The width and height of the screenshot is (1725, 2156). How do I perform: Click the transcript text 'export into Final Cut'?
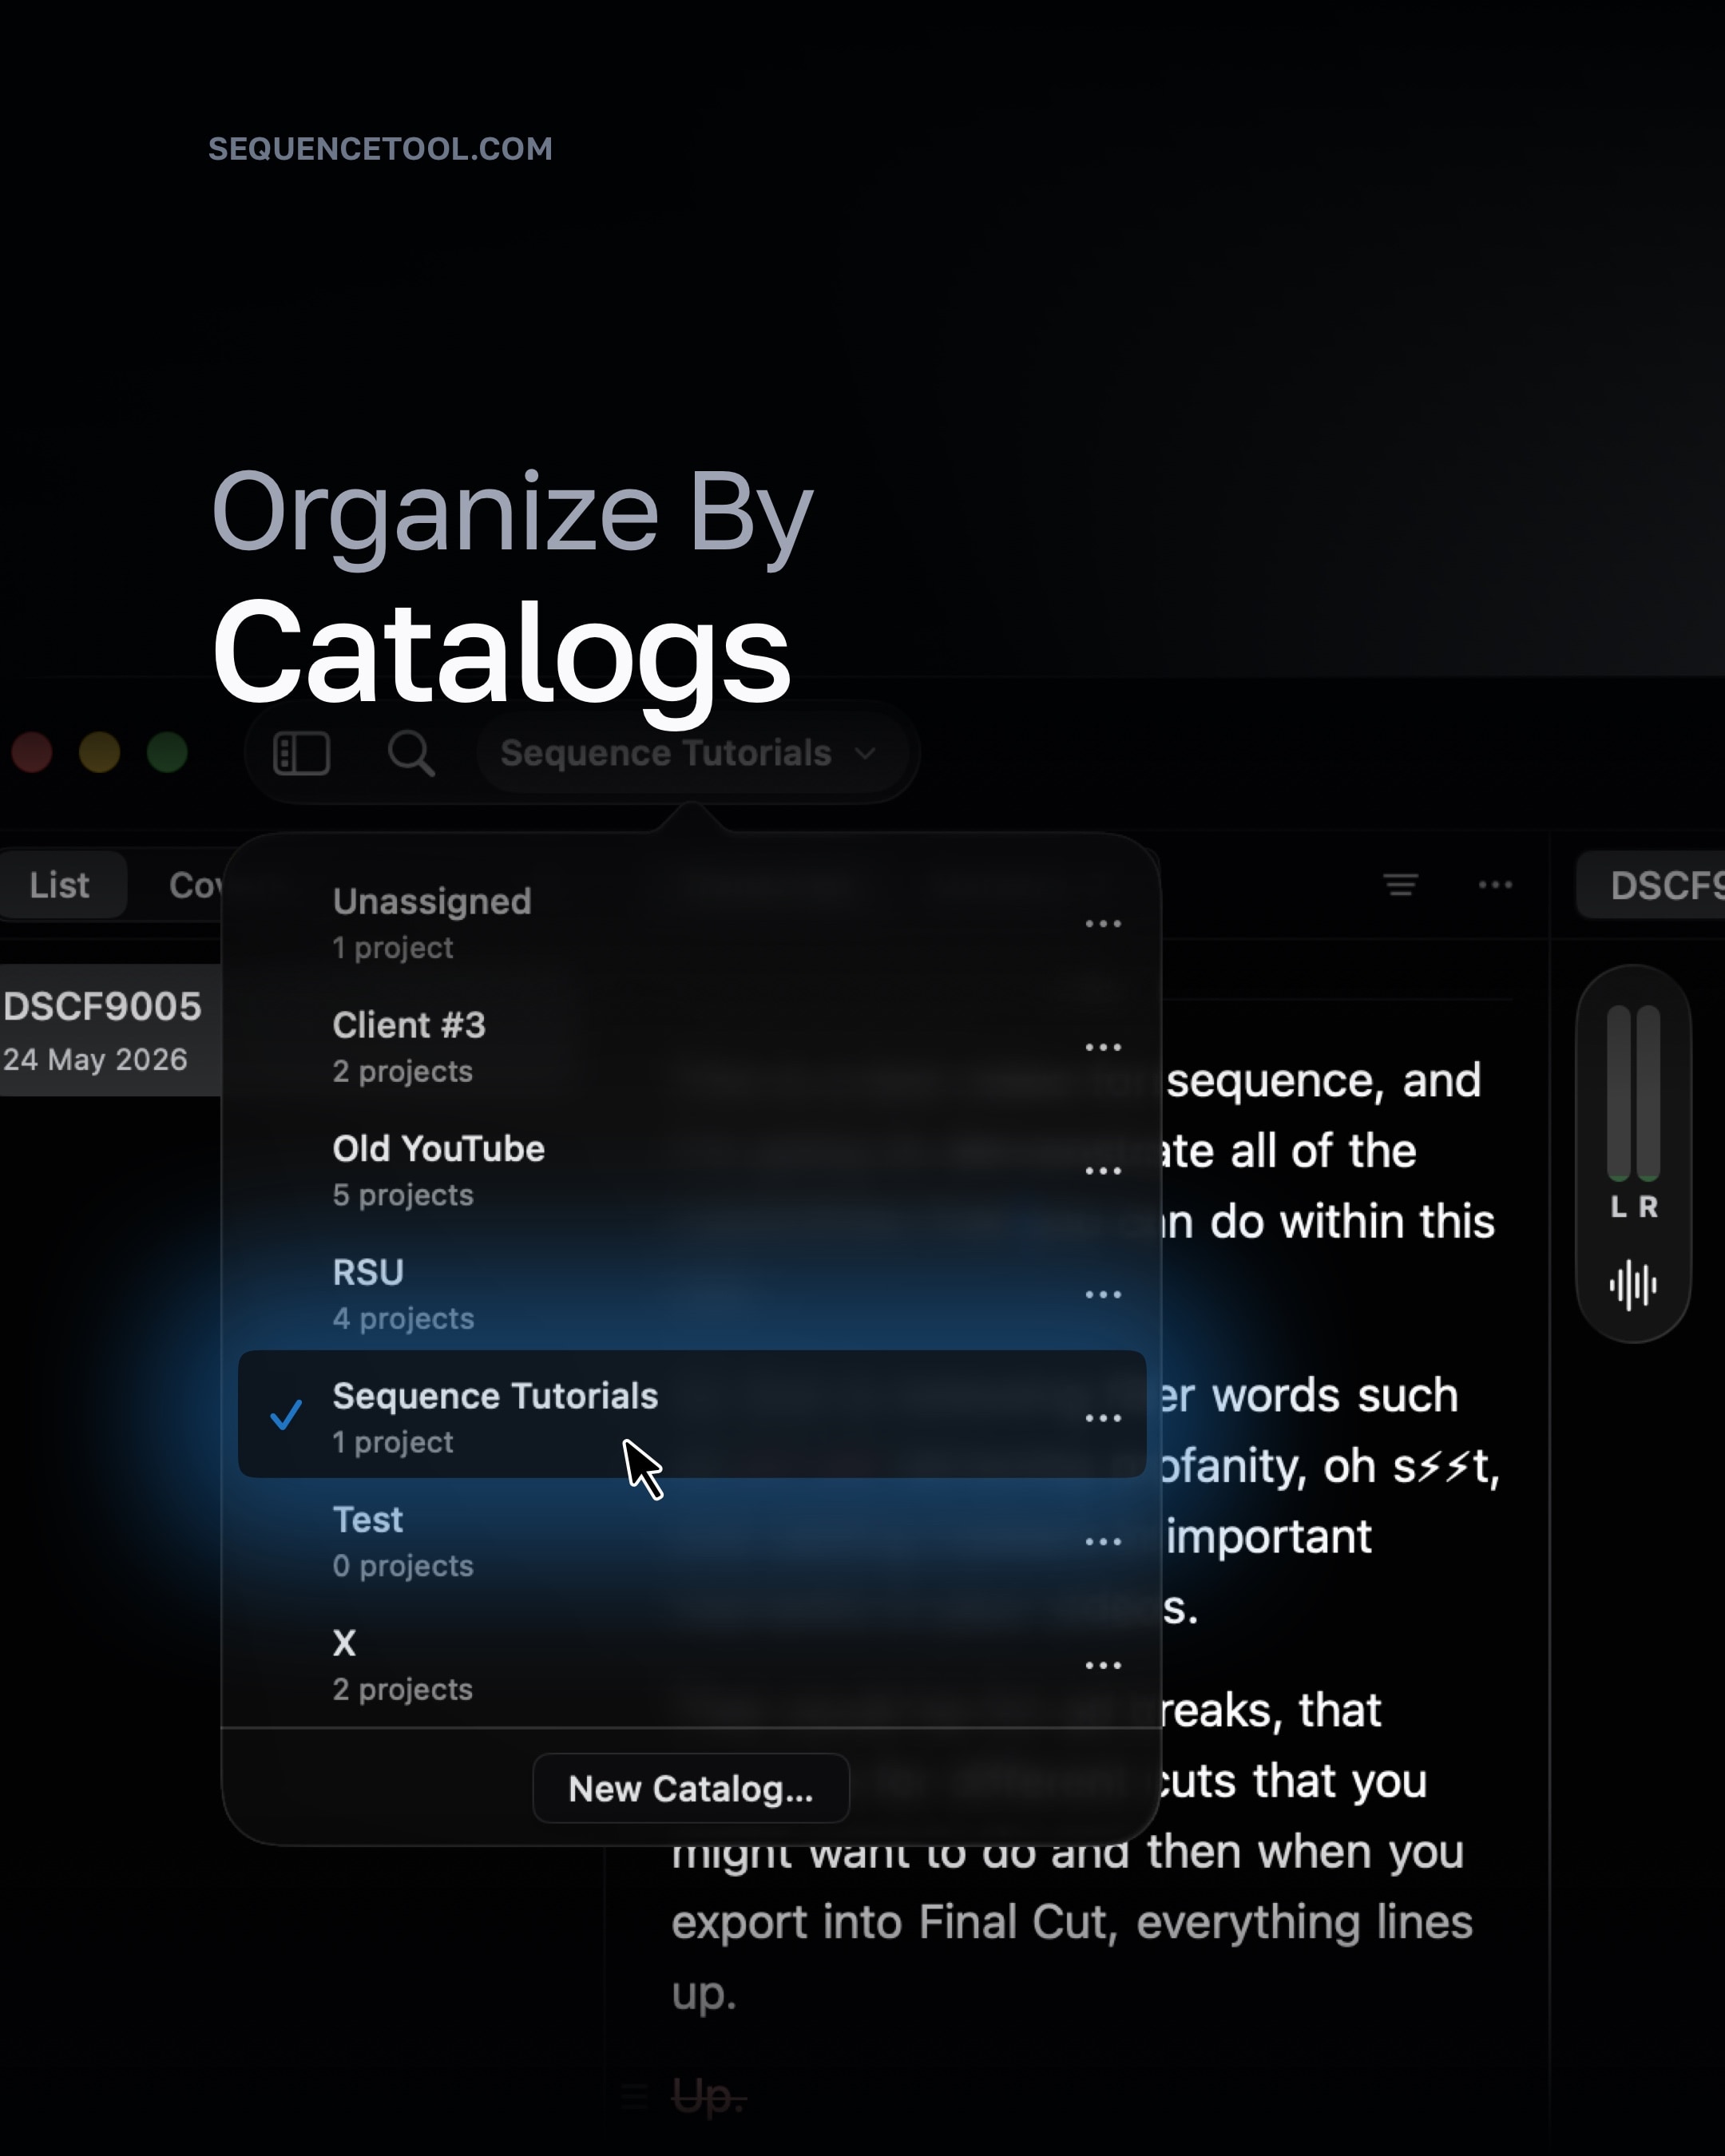pyautogui.click(x=895, y=1922)
